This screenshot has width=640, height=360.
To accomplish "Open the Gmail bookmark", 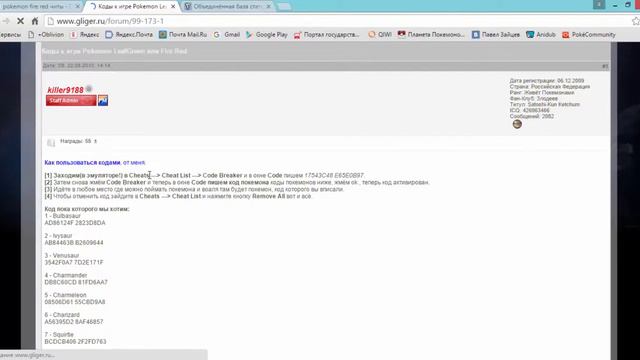I will coord(227,35).
